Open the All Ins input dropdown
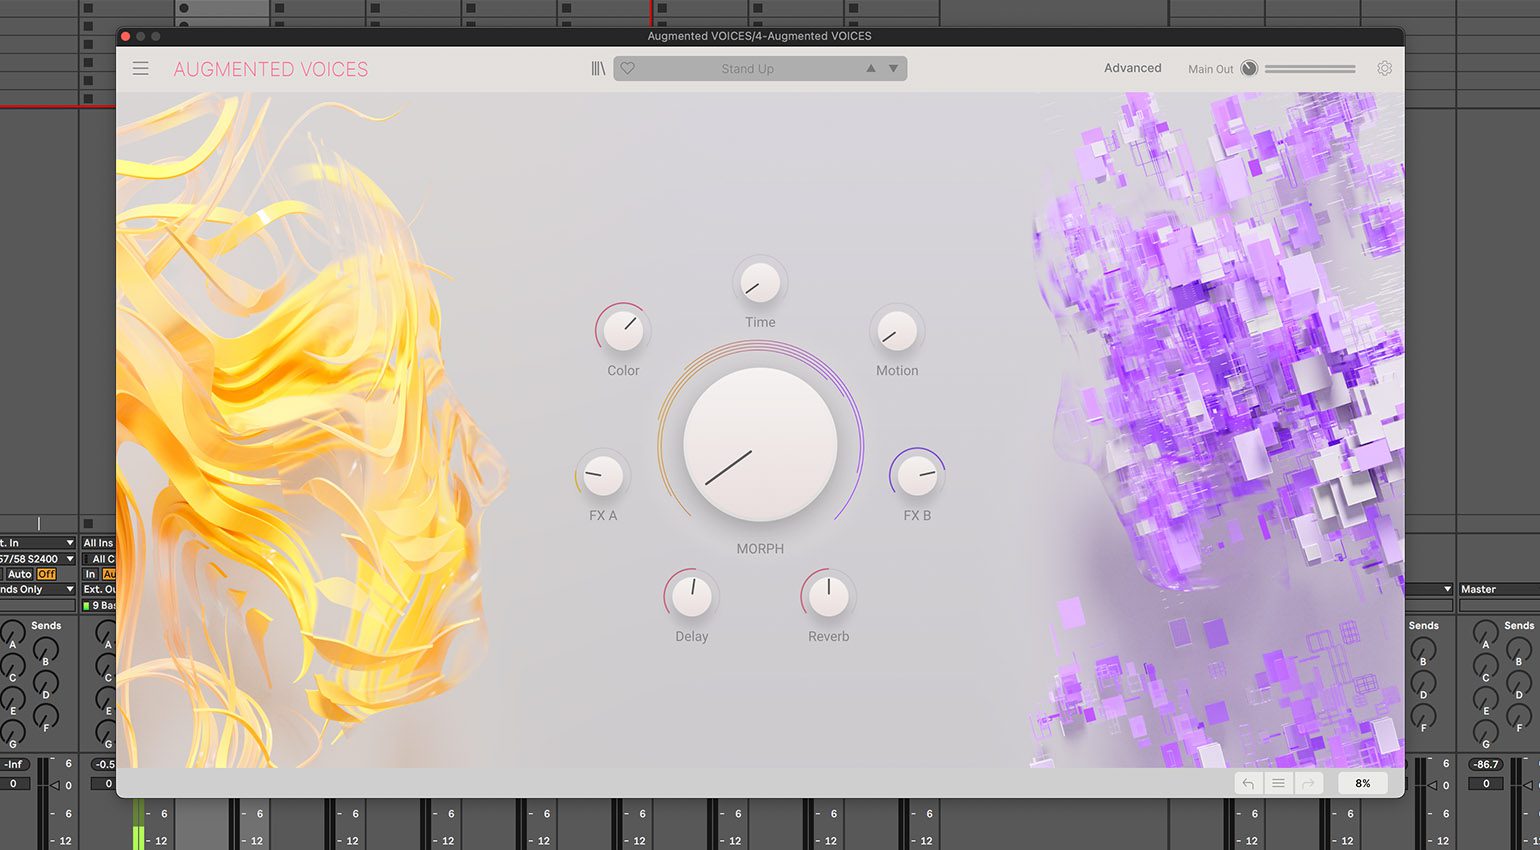This screenshot has width=1540, height=850. pyautogui.click(x=99, y=543)
